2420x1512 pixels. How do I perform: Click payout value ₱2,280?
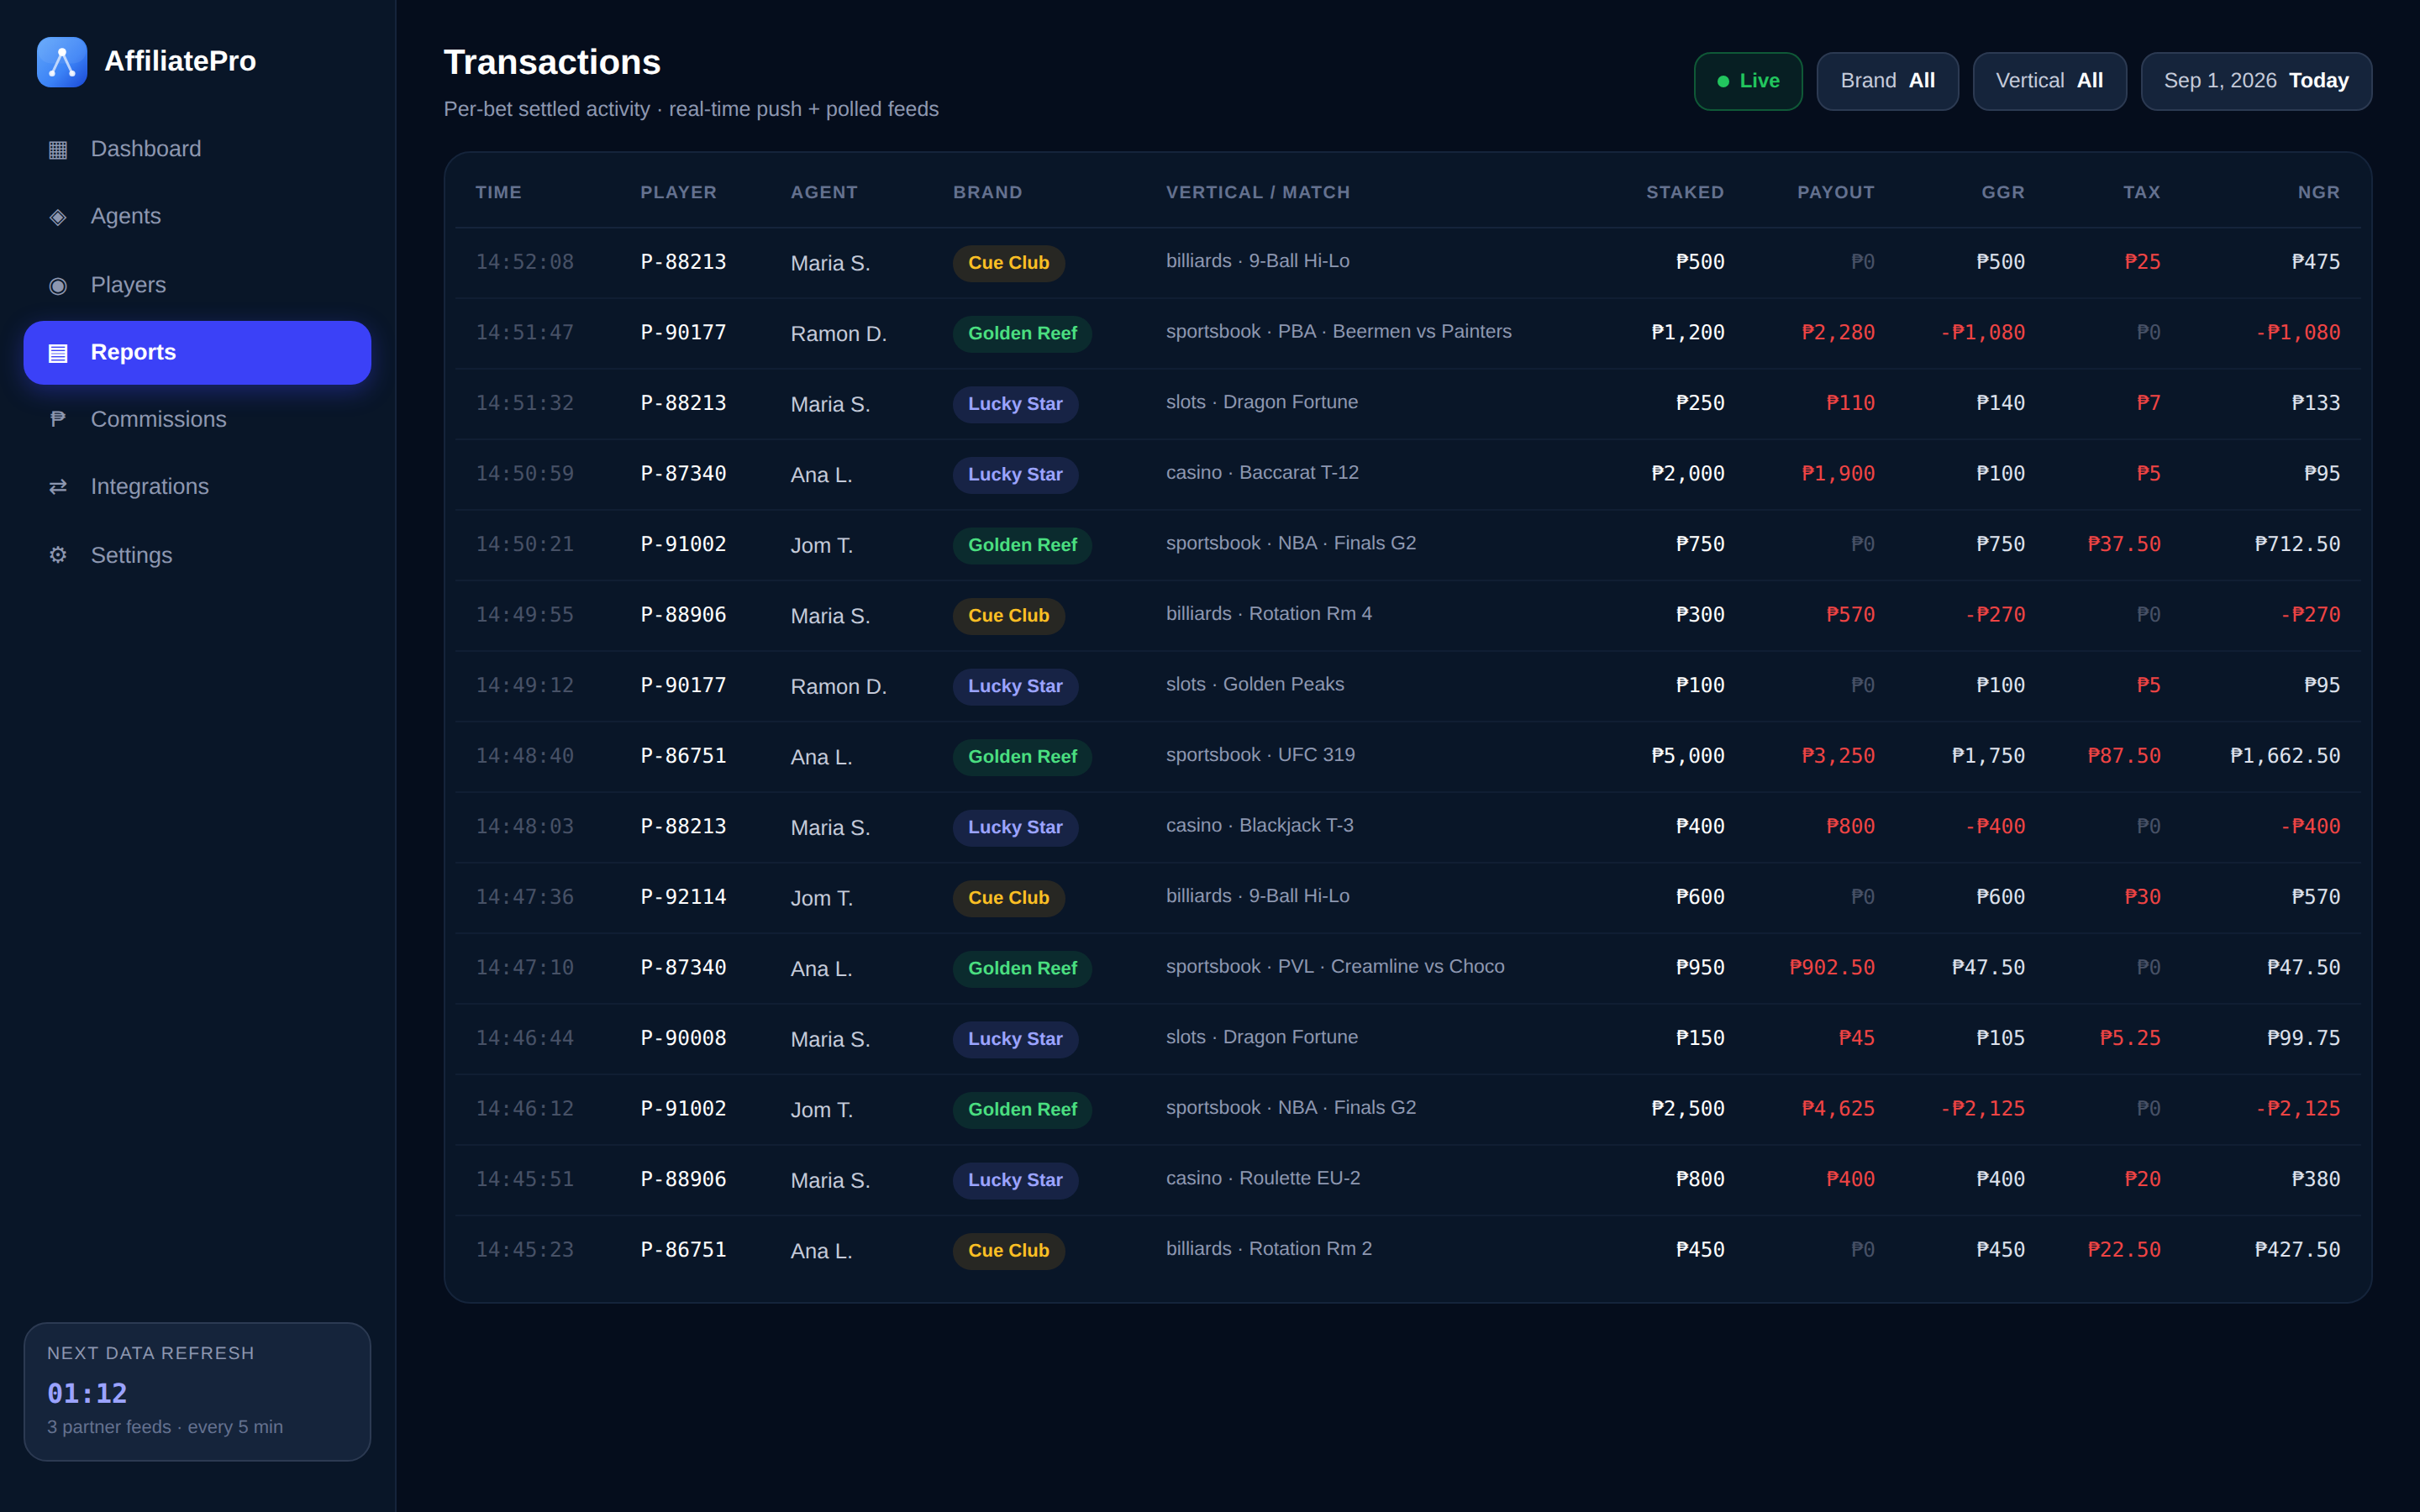(1838, 333)
